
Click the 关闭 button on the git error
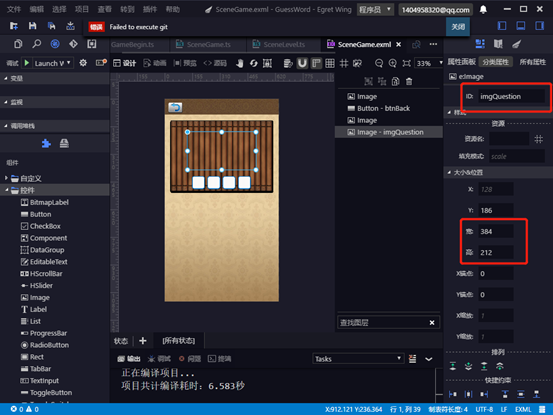coord(458,27)
